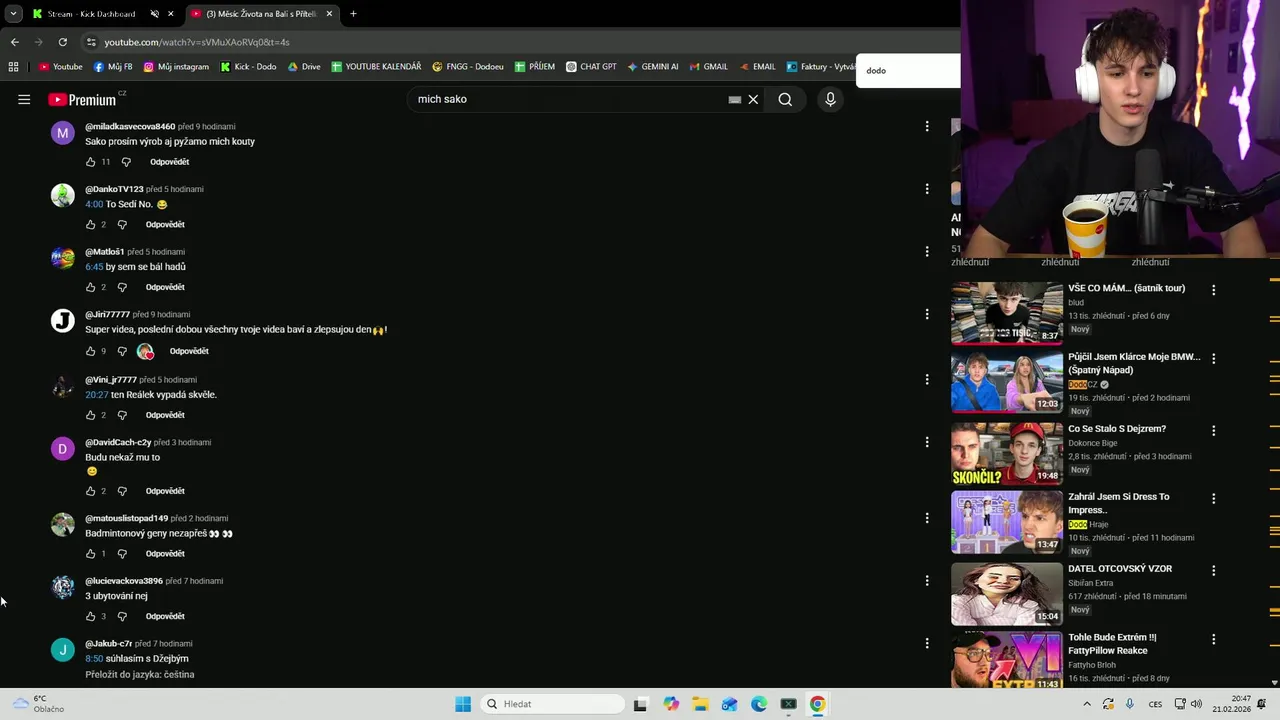Mute the Kick Dashboard tab audio icon
Viewport: 1280px width, 720px height.
click(154, 14)
